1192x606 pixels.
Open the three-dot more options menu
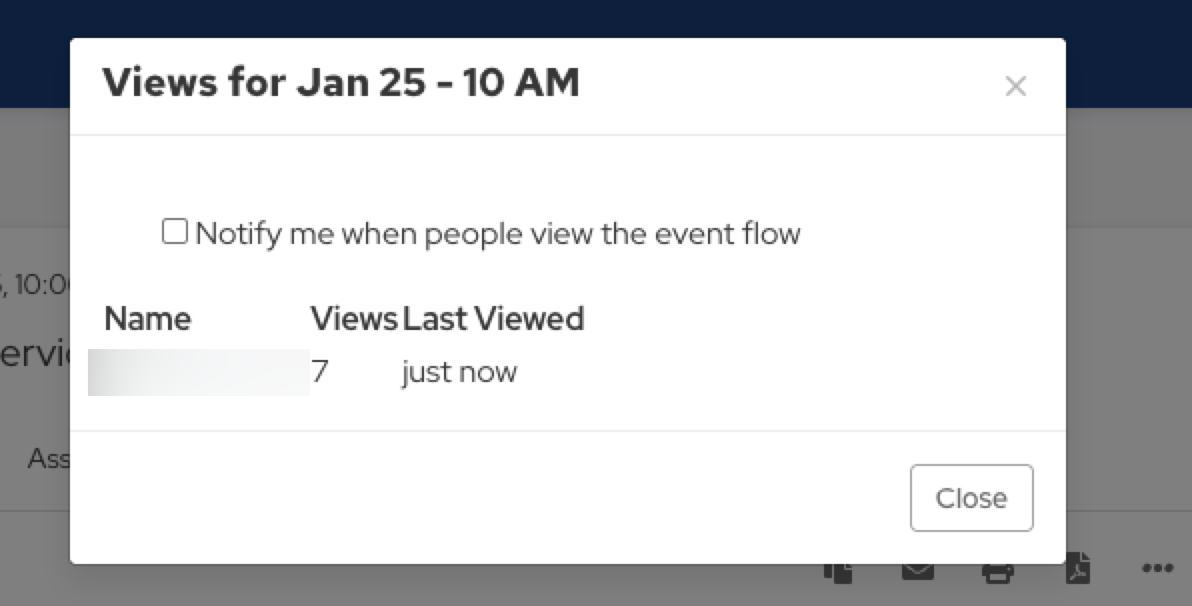1157,569
